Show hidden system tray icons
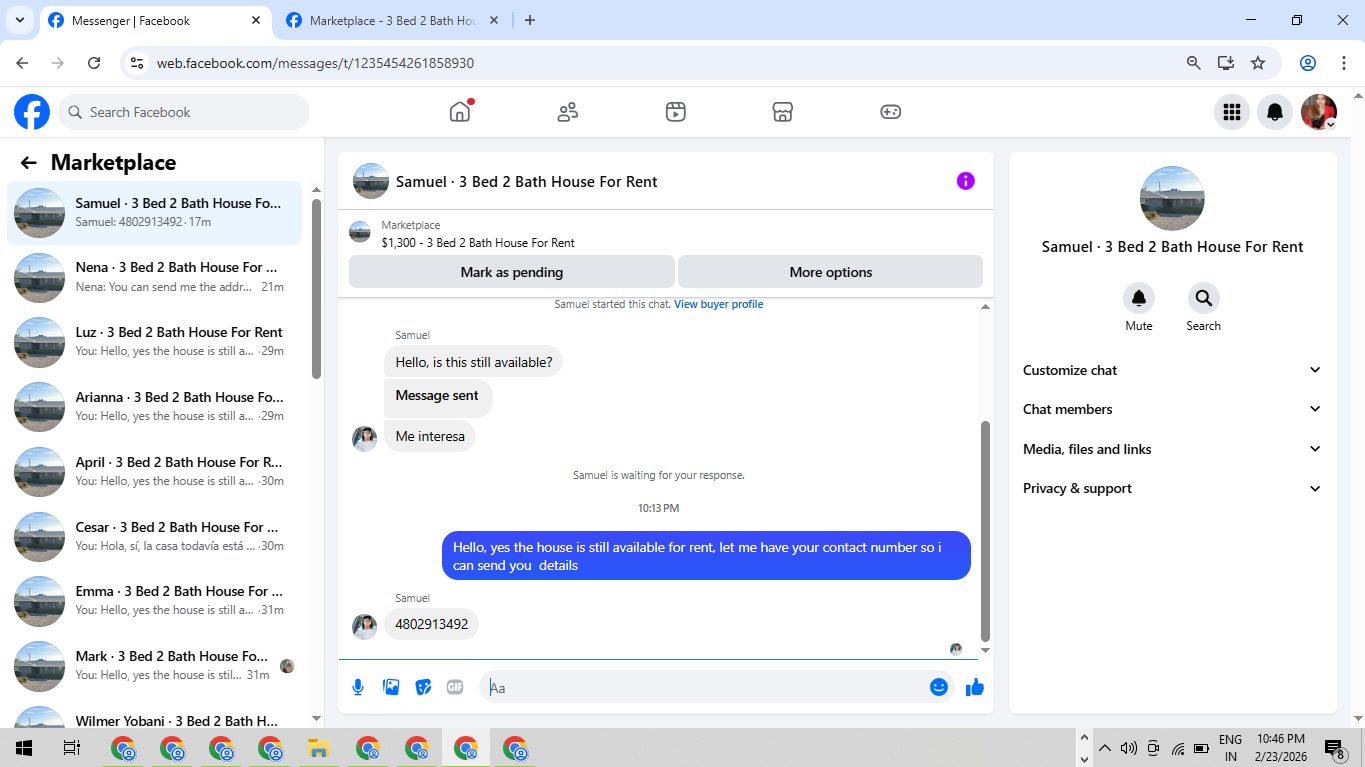 1105,748
